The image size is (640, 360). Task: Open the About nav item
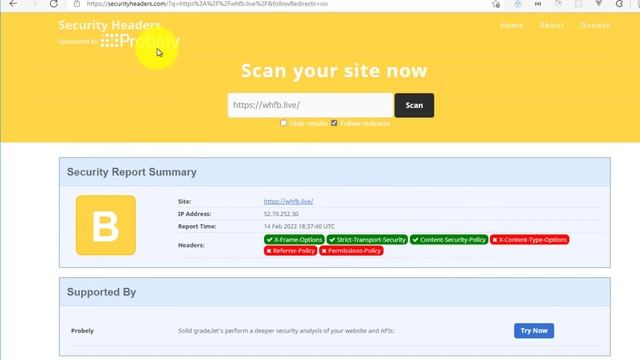pyautogui.click(x=551, y=25)
